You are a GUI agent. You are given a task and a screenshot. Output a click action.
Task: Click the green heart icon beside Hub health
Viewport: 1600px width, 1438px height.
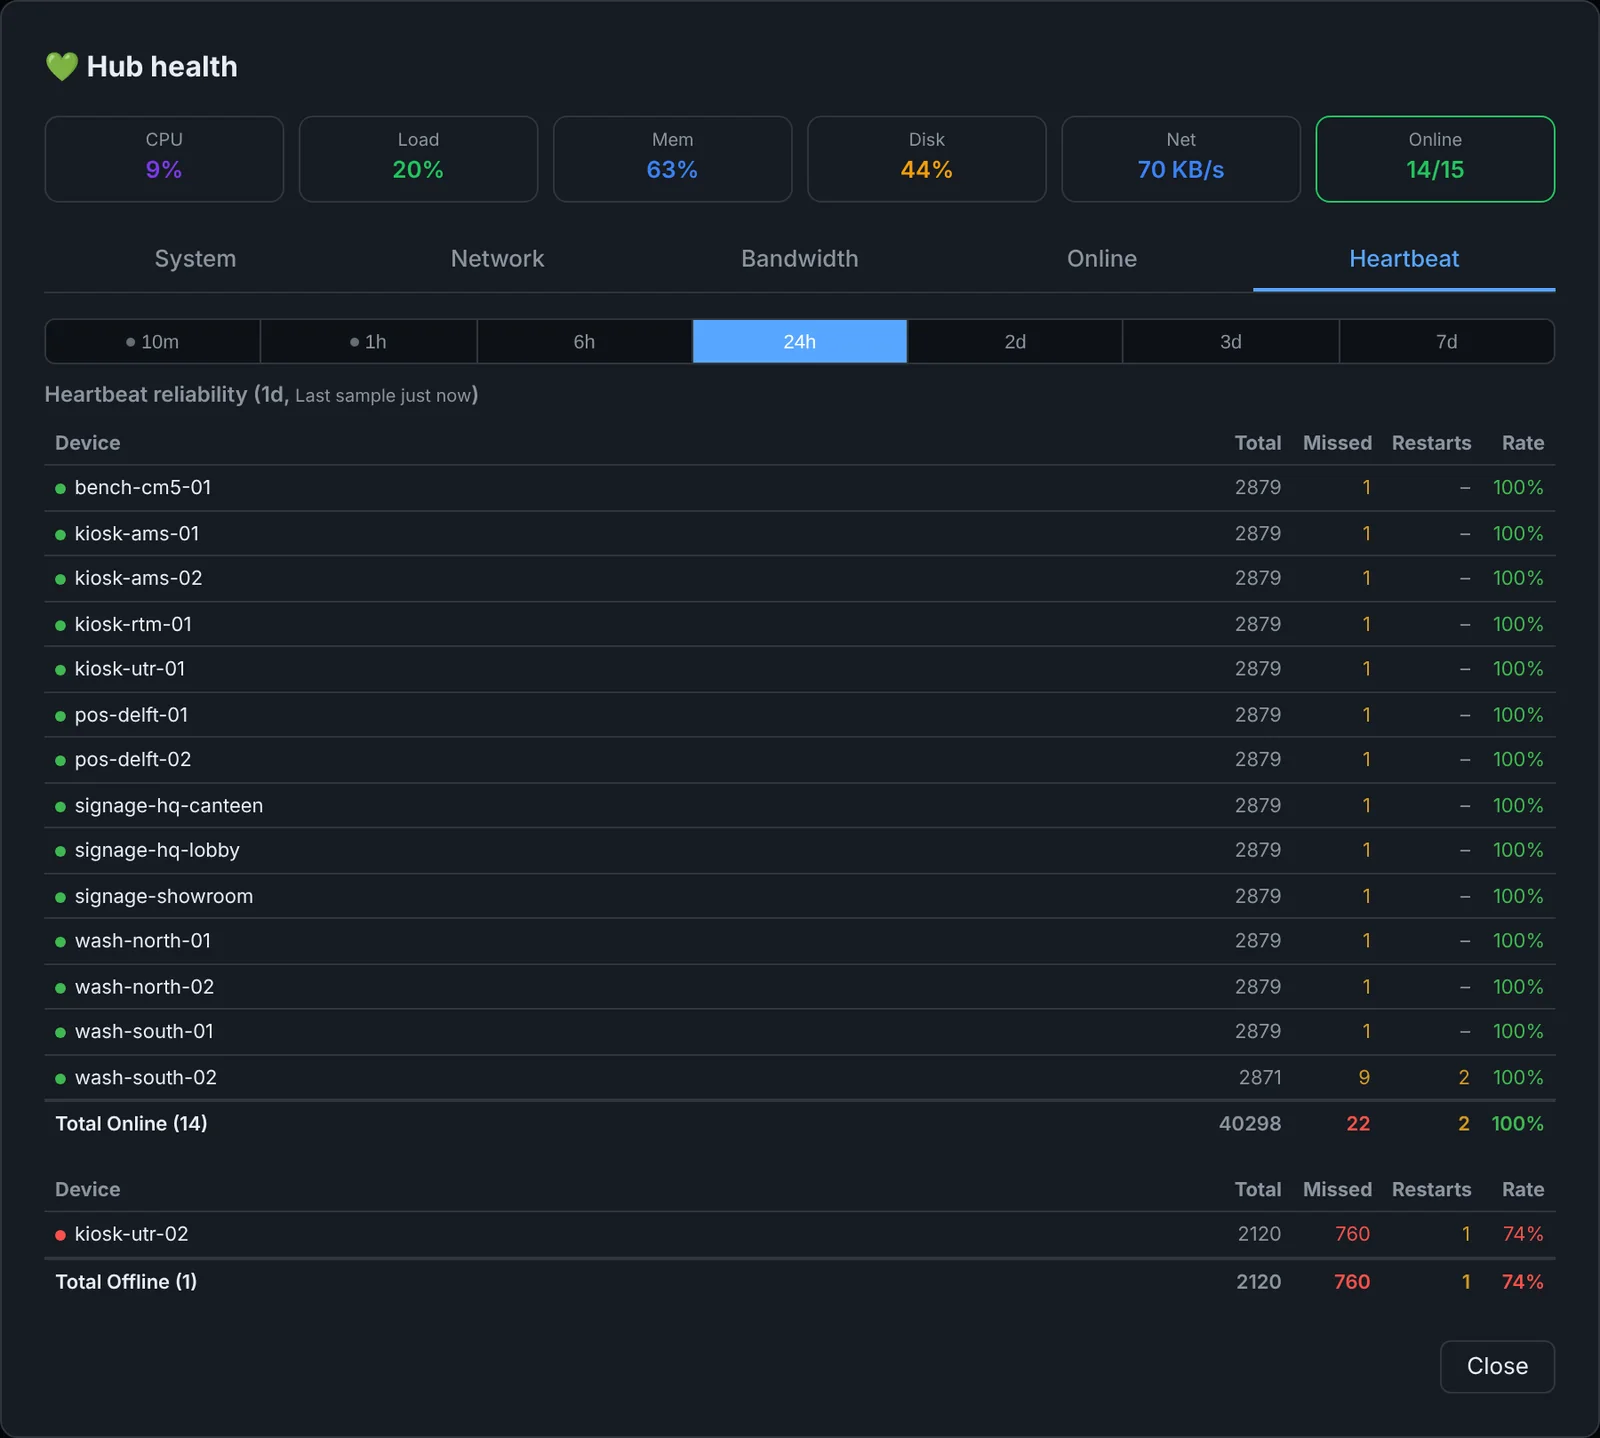click(x=62, y=67)
